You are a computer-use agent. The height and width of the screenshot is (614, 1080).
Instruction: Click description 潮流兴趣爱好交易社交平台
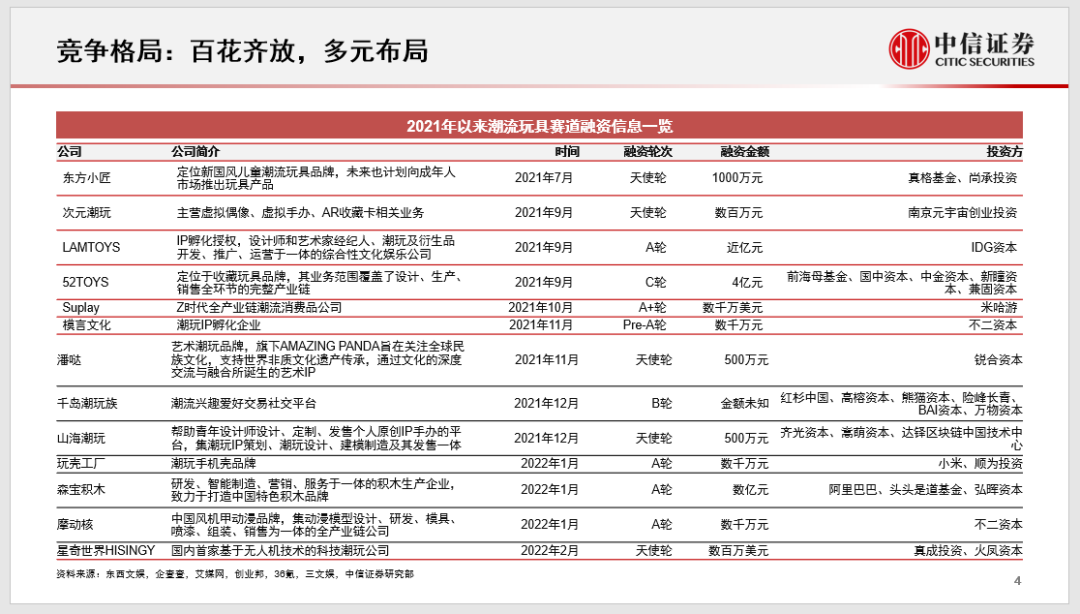coord(244,403)
